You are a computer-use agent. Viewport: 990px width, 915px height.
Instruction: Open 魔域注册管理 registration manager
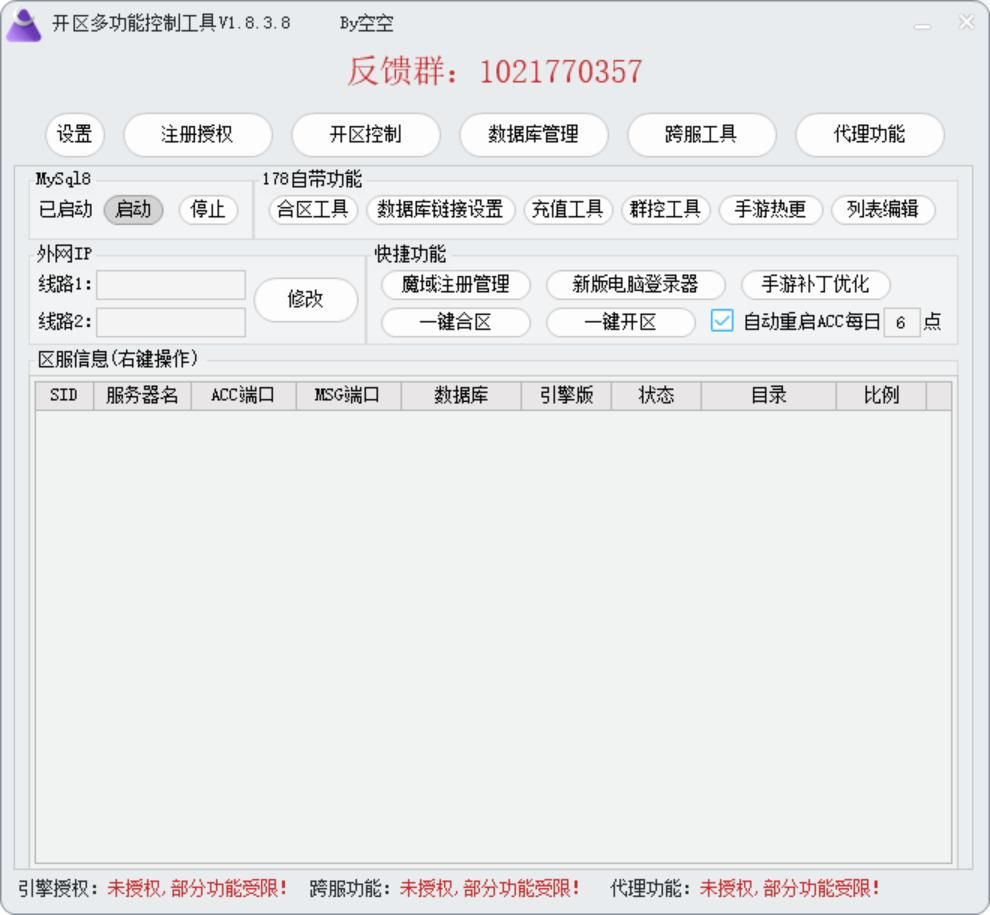tap(456, 284)
